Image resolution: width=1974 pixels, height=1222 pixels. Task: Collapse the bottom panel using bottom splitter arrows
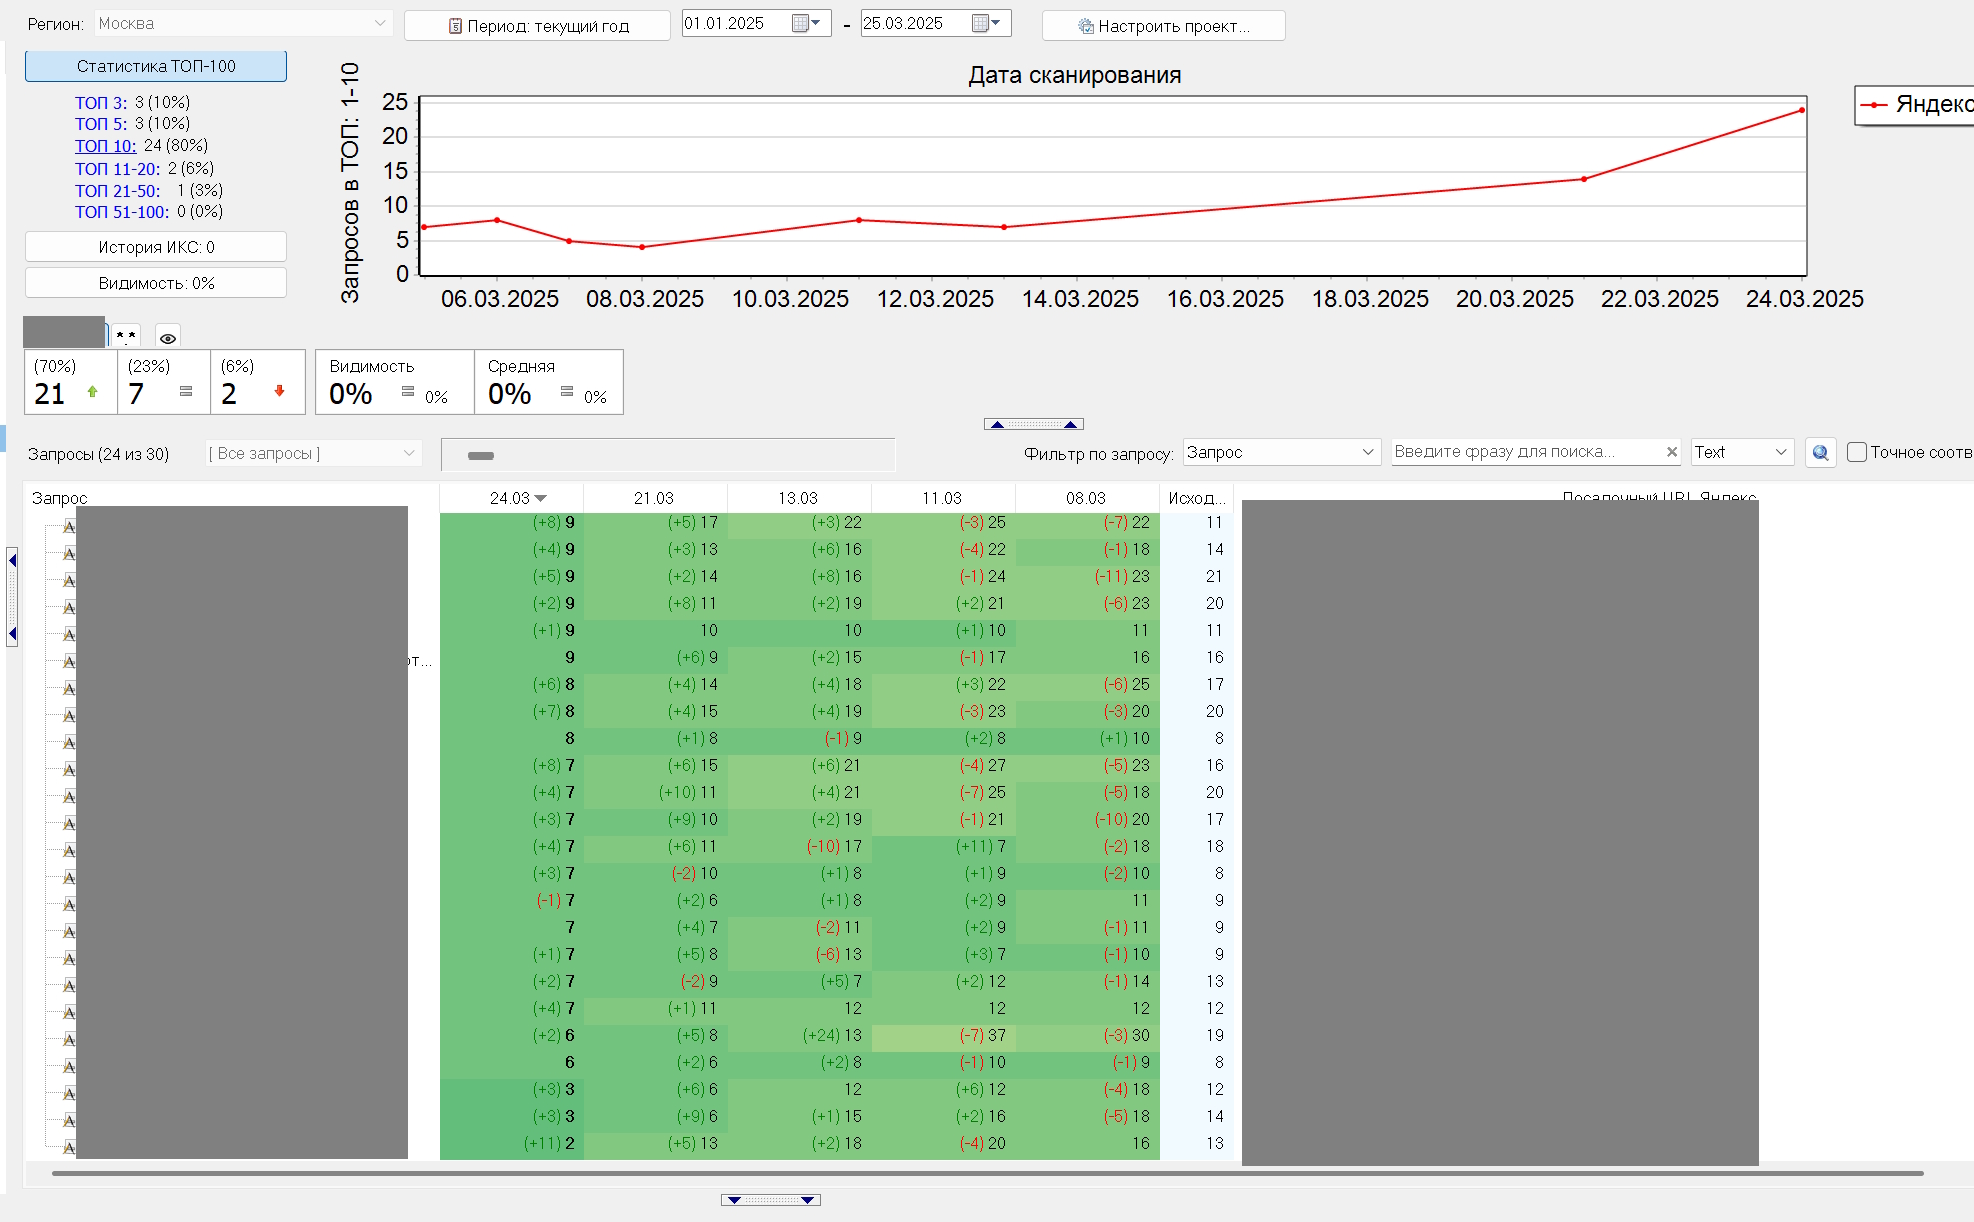[770, 1200]
